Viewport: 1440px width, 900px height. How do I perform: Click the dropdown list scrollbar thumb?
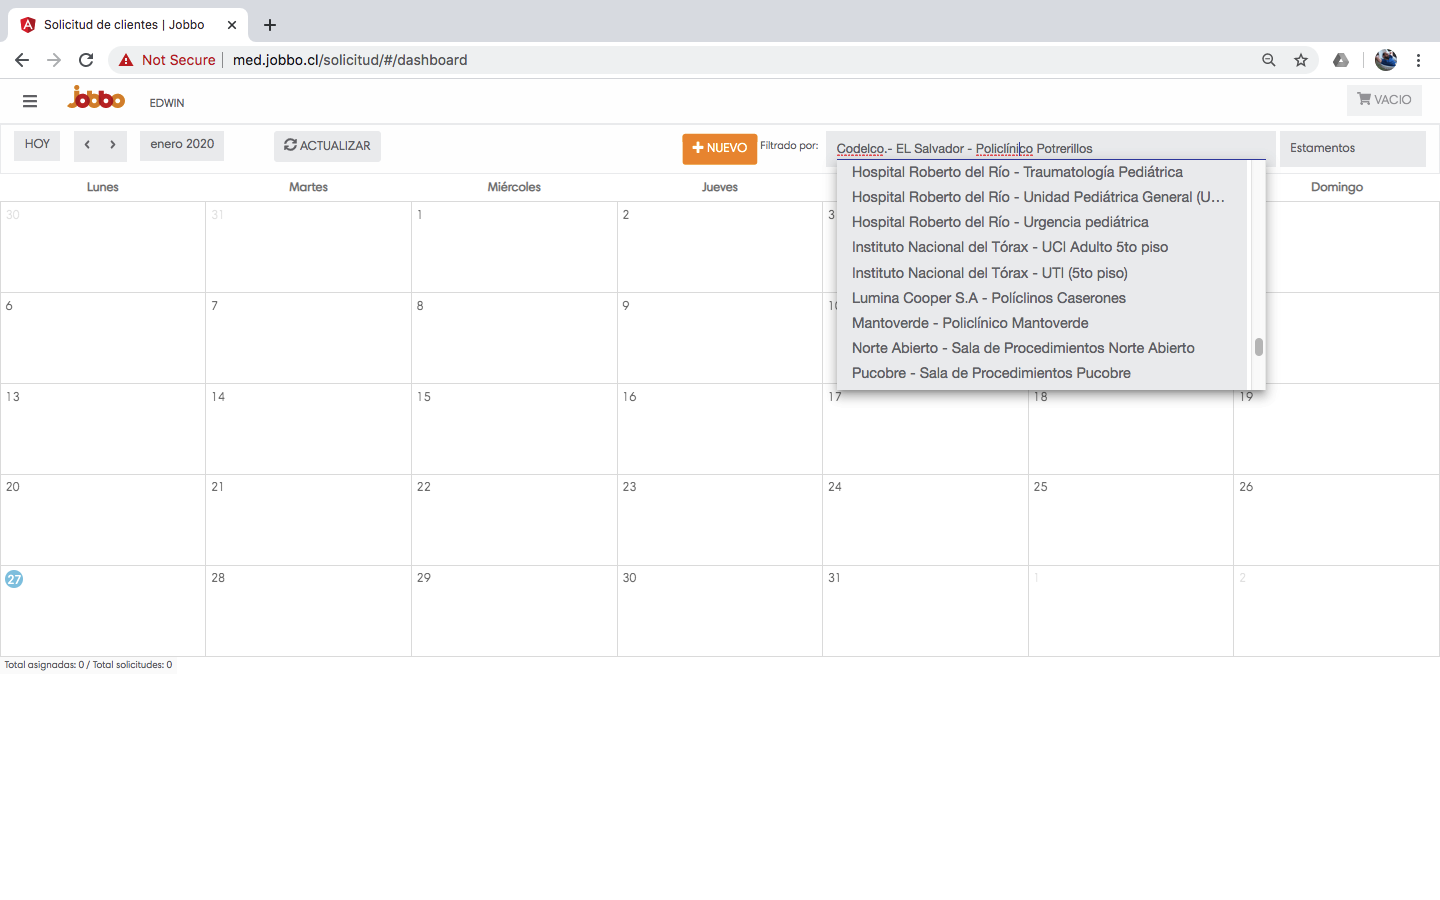coord(1258,347)
